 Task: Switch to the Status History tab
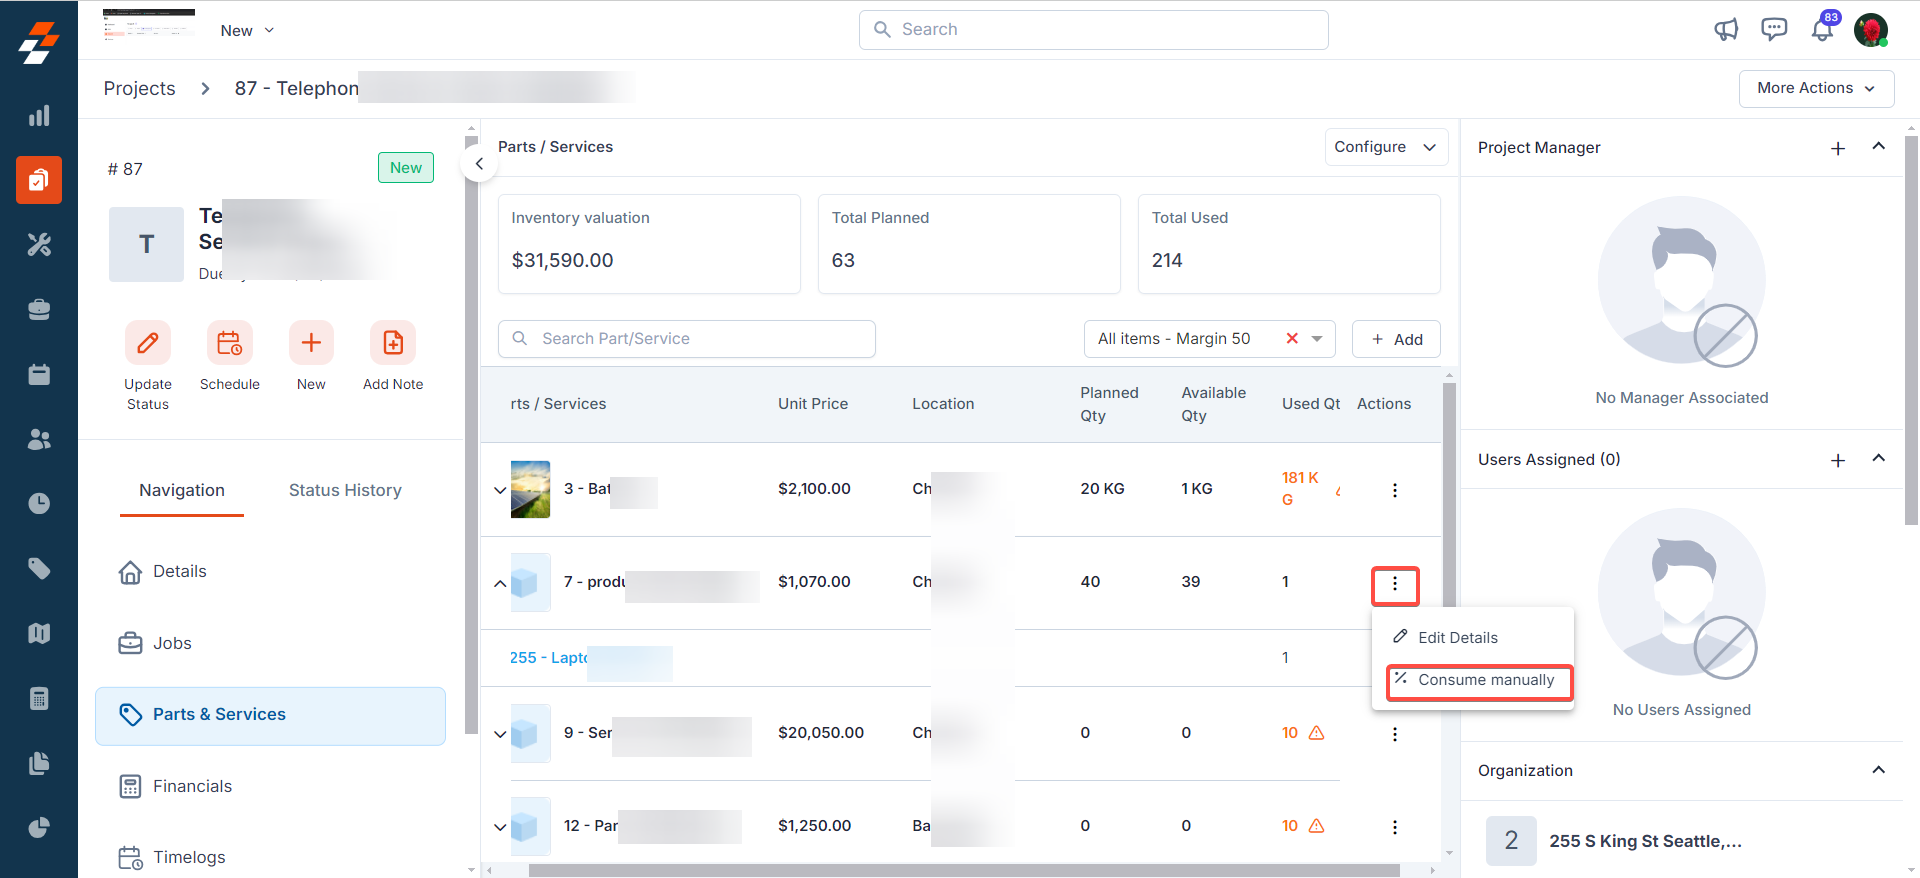coord(345,490)
